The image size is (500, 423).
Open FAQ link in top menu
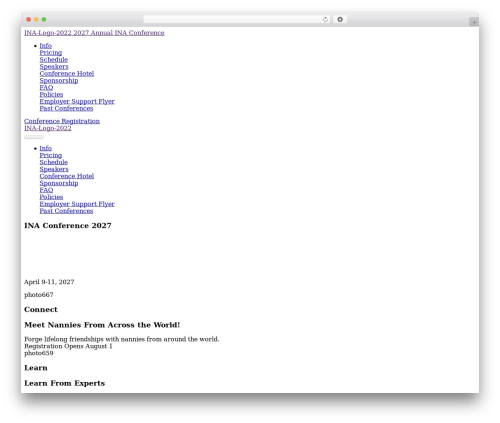point(46,87)
